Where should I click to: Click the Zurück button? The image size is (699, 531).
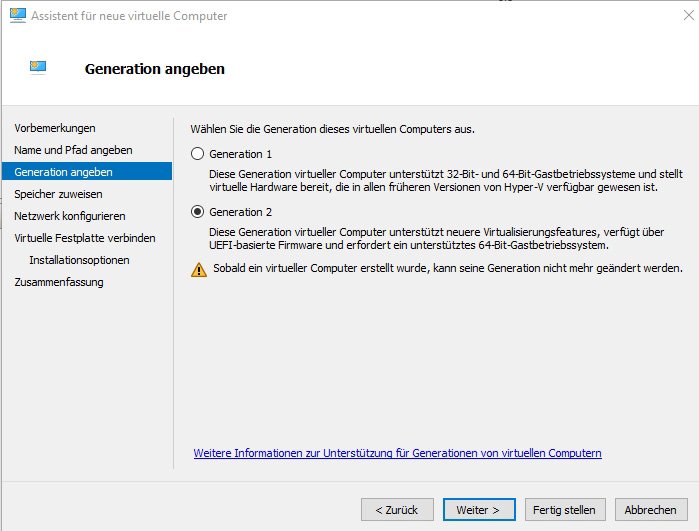pyautogui.click(x=397, y=509)
